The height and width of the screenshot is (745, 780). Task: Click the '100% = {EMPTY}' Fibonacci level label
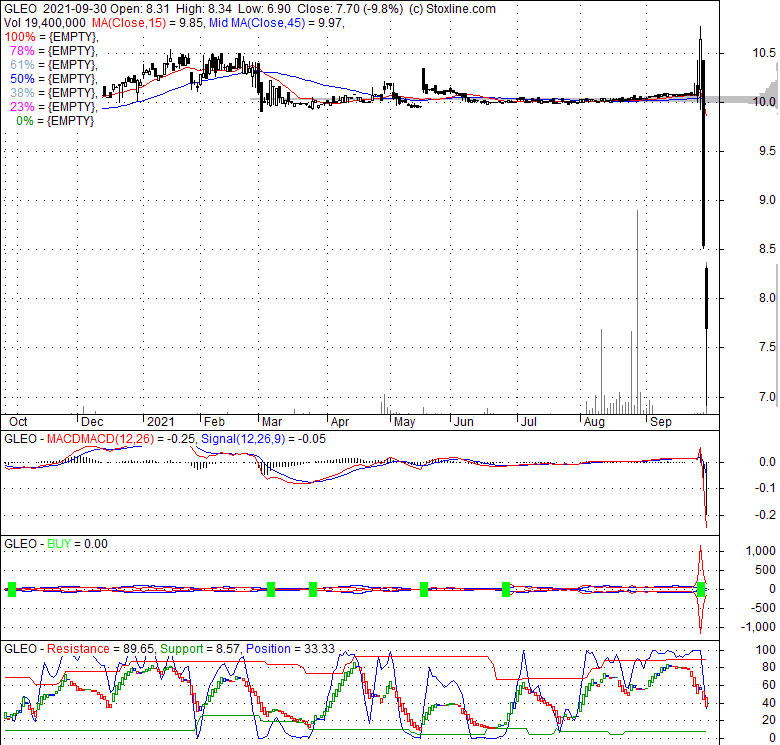pos(51,37)
